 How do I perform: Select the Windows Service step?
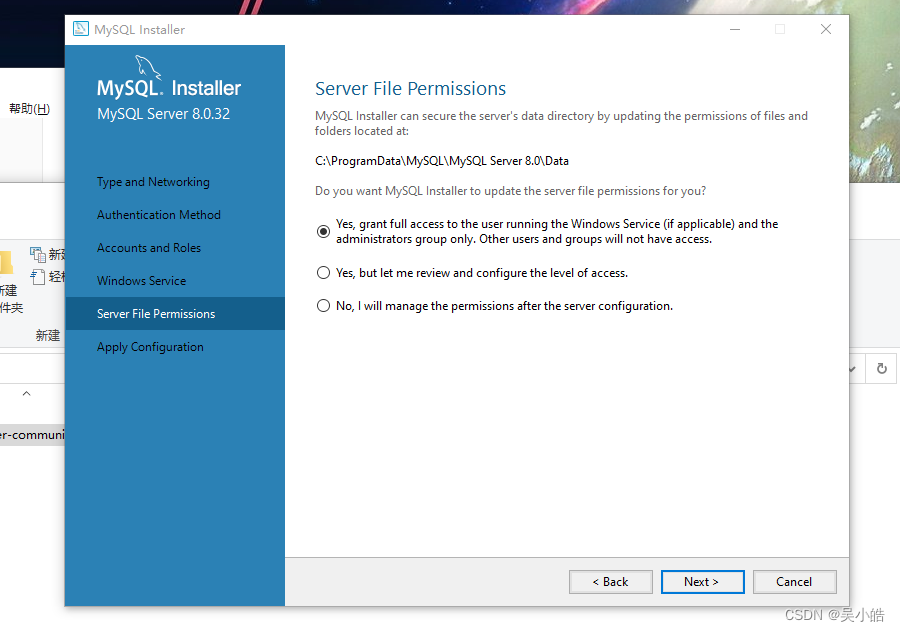click(x=142, y=281)
